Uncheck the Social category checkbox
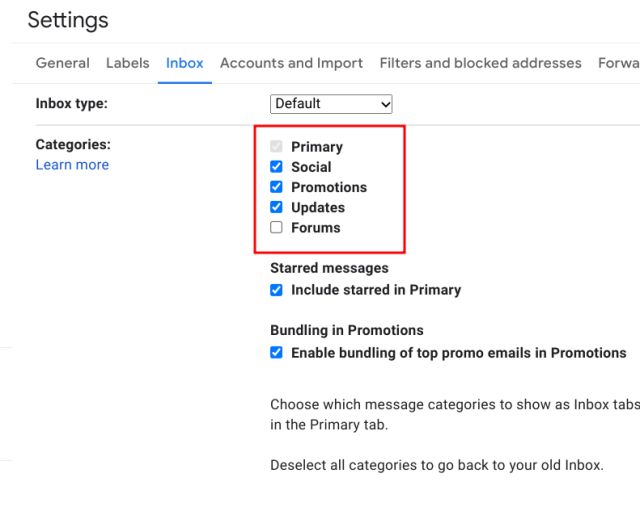The width and height of the screenshot is (640, 520). tap(277, 167)
